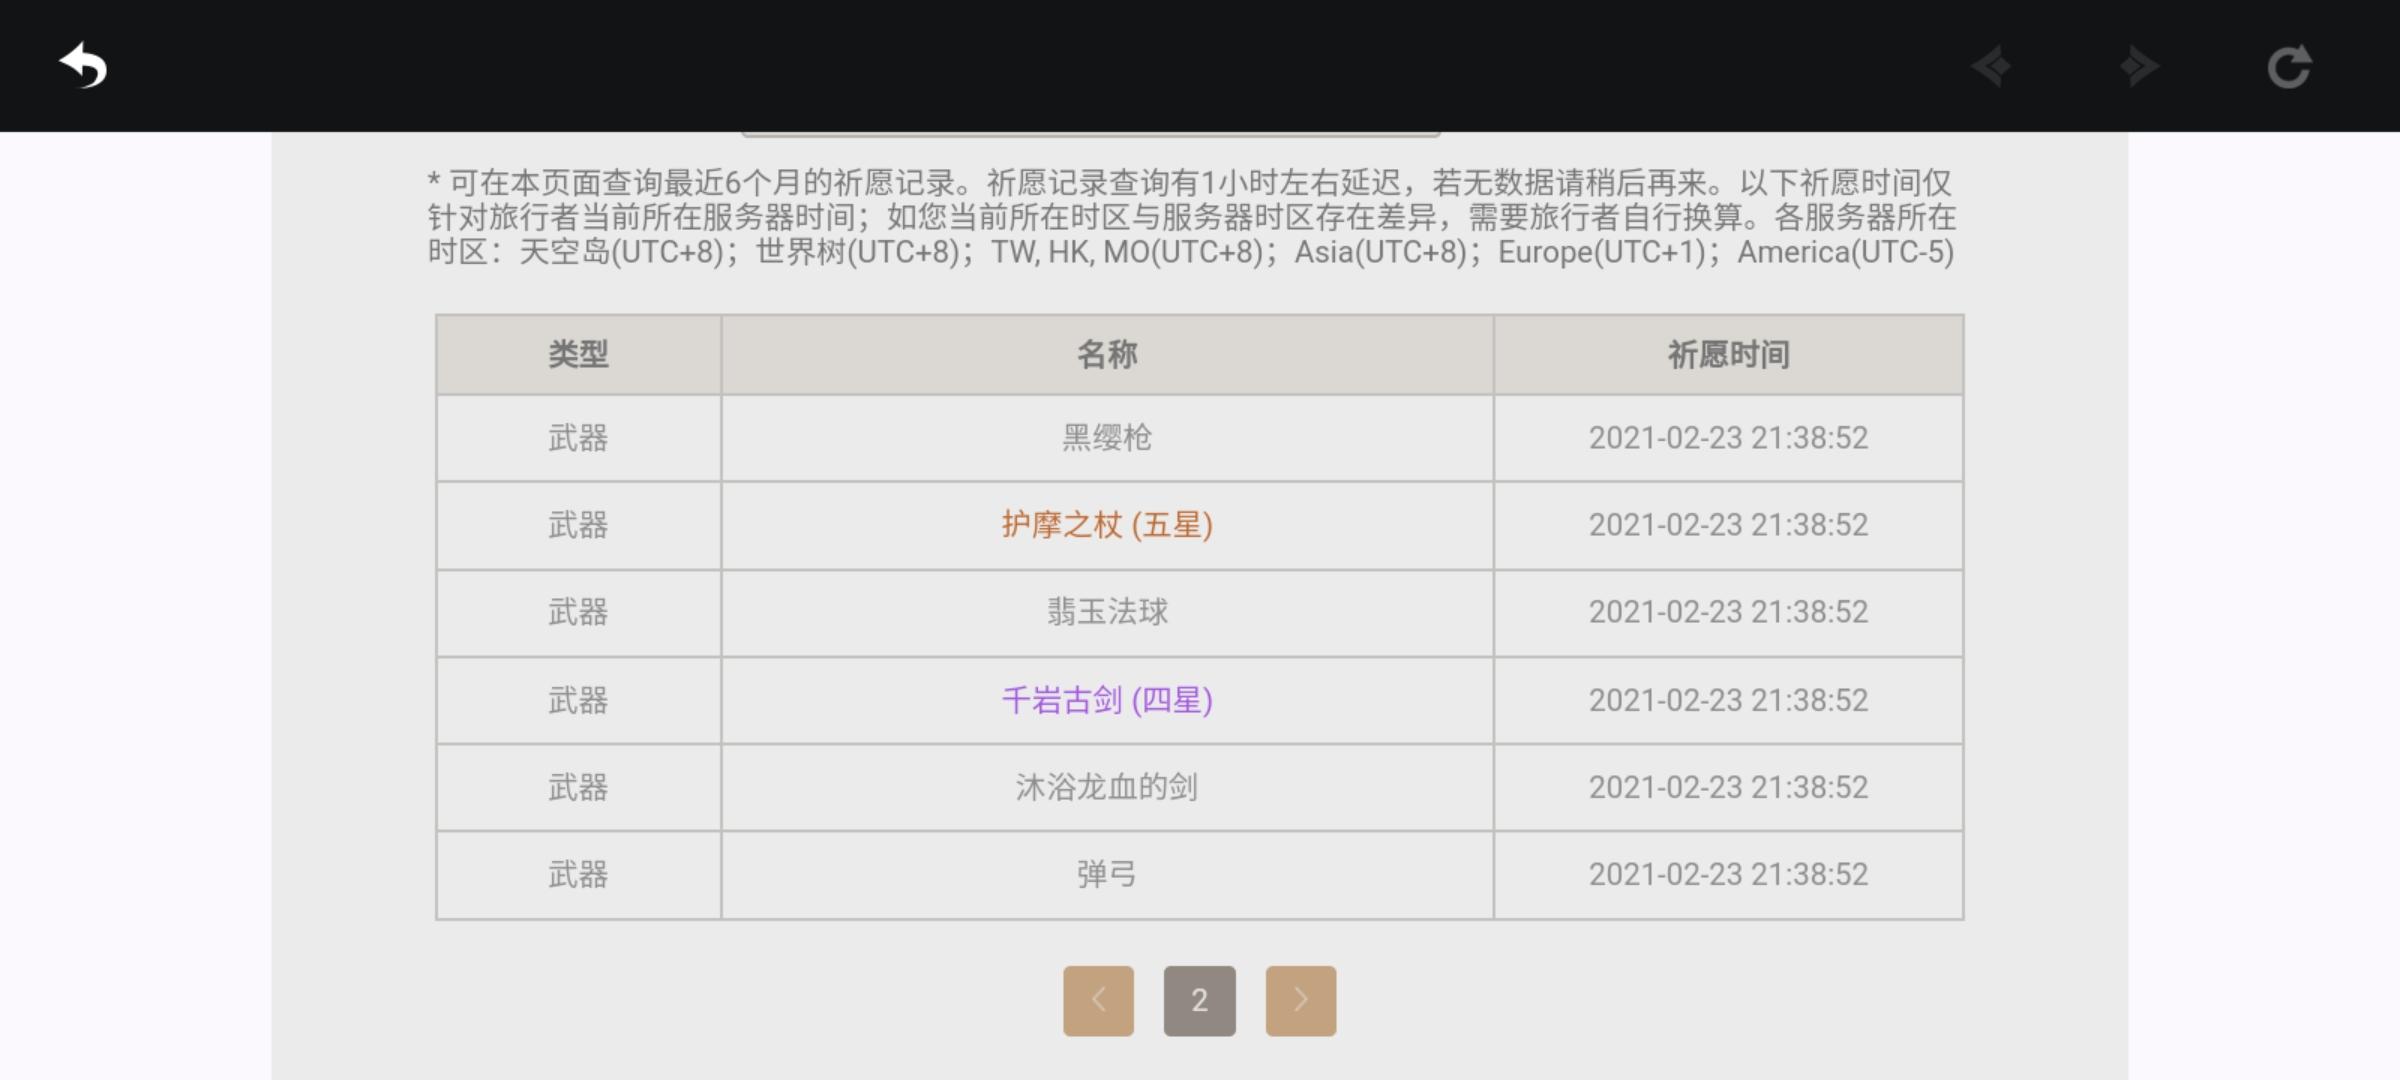Image resolution: width=2400 pixels, height=1080 pixels.
Task: Reload the page with refresh icon
Action: point(2289,67)
